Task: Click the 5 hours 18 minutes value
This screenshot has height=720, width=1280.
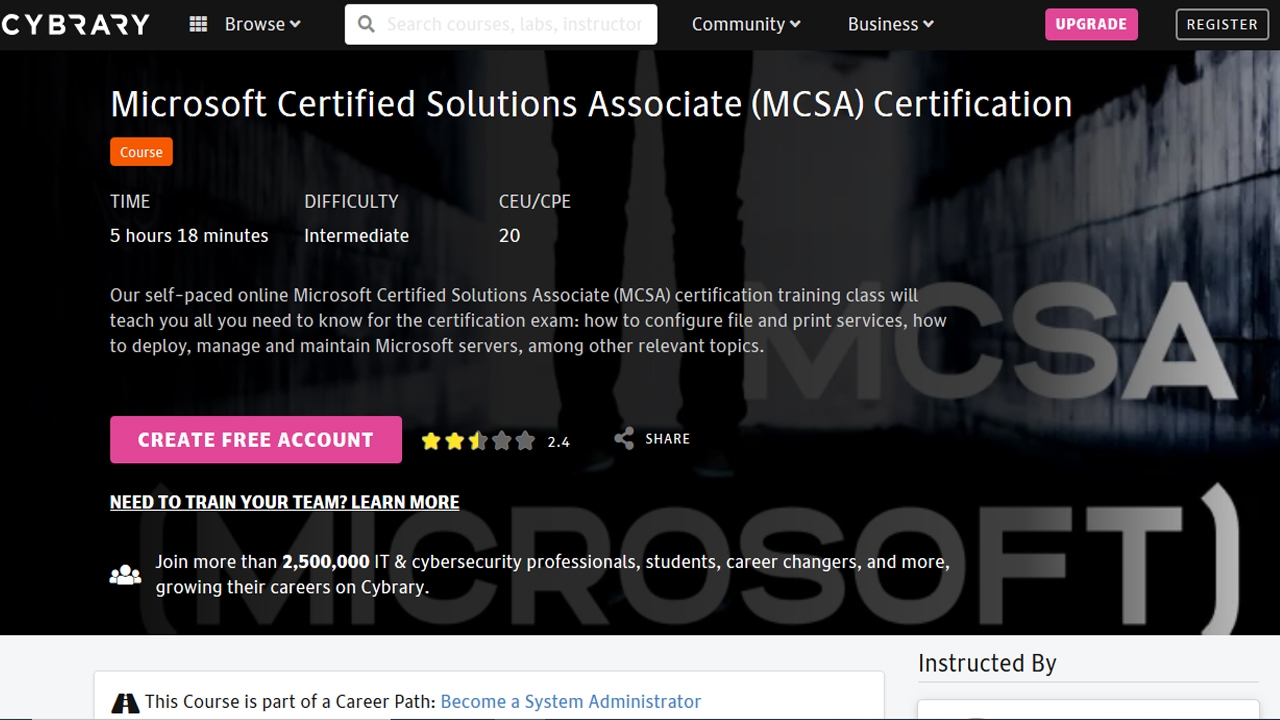Action: click(189, 236)
